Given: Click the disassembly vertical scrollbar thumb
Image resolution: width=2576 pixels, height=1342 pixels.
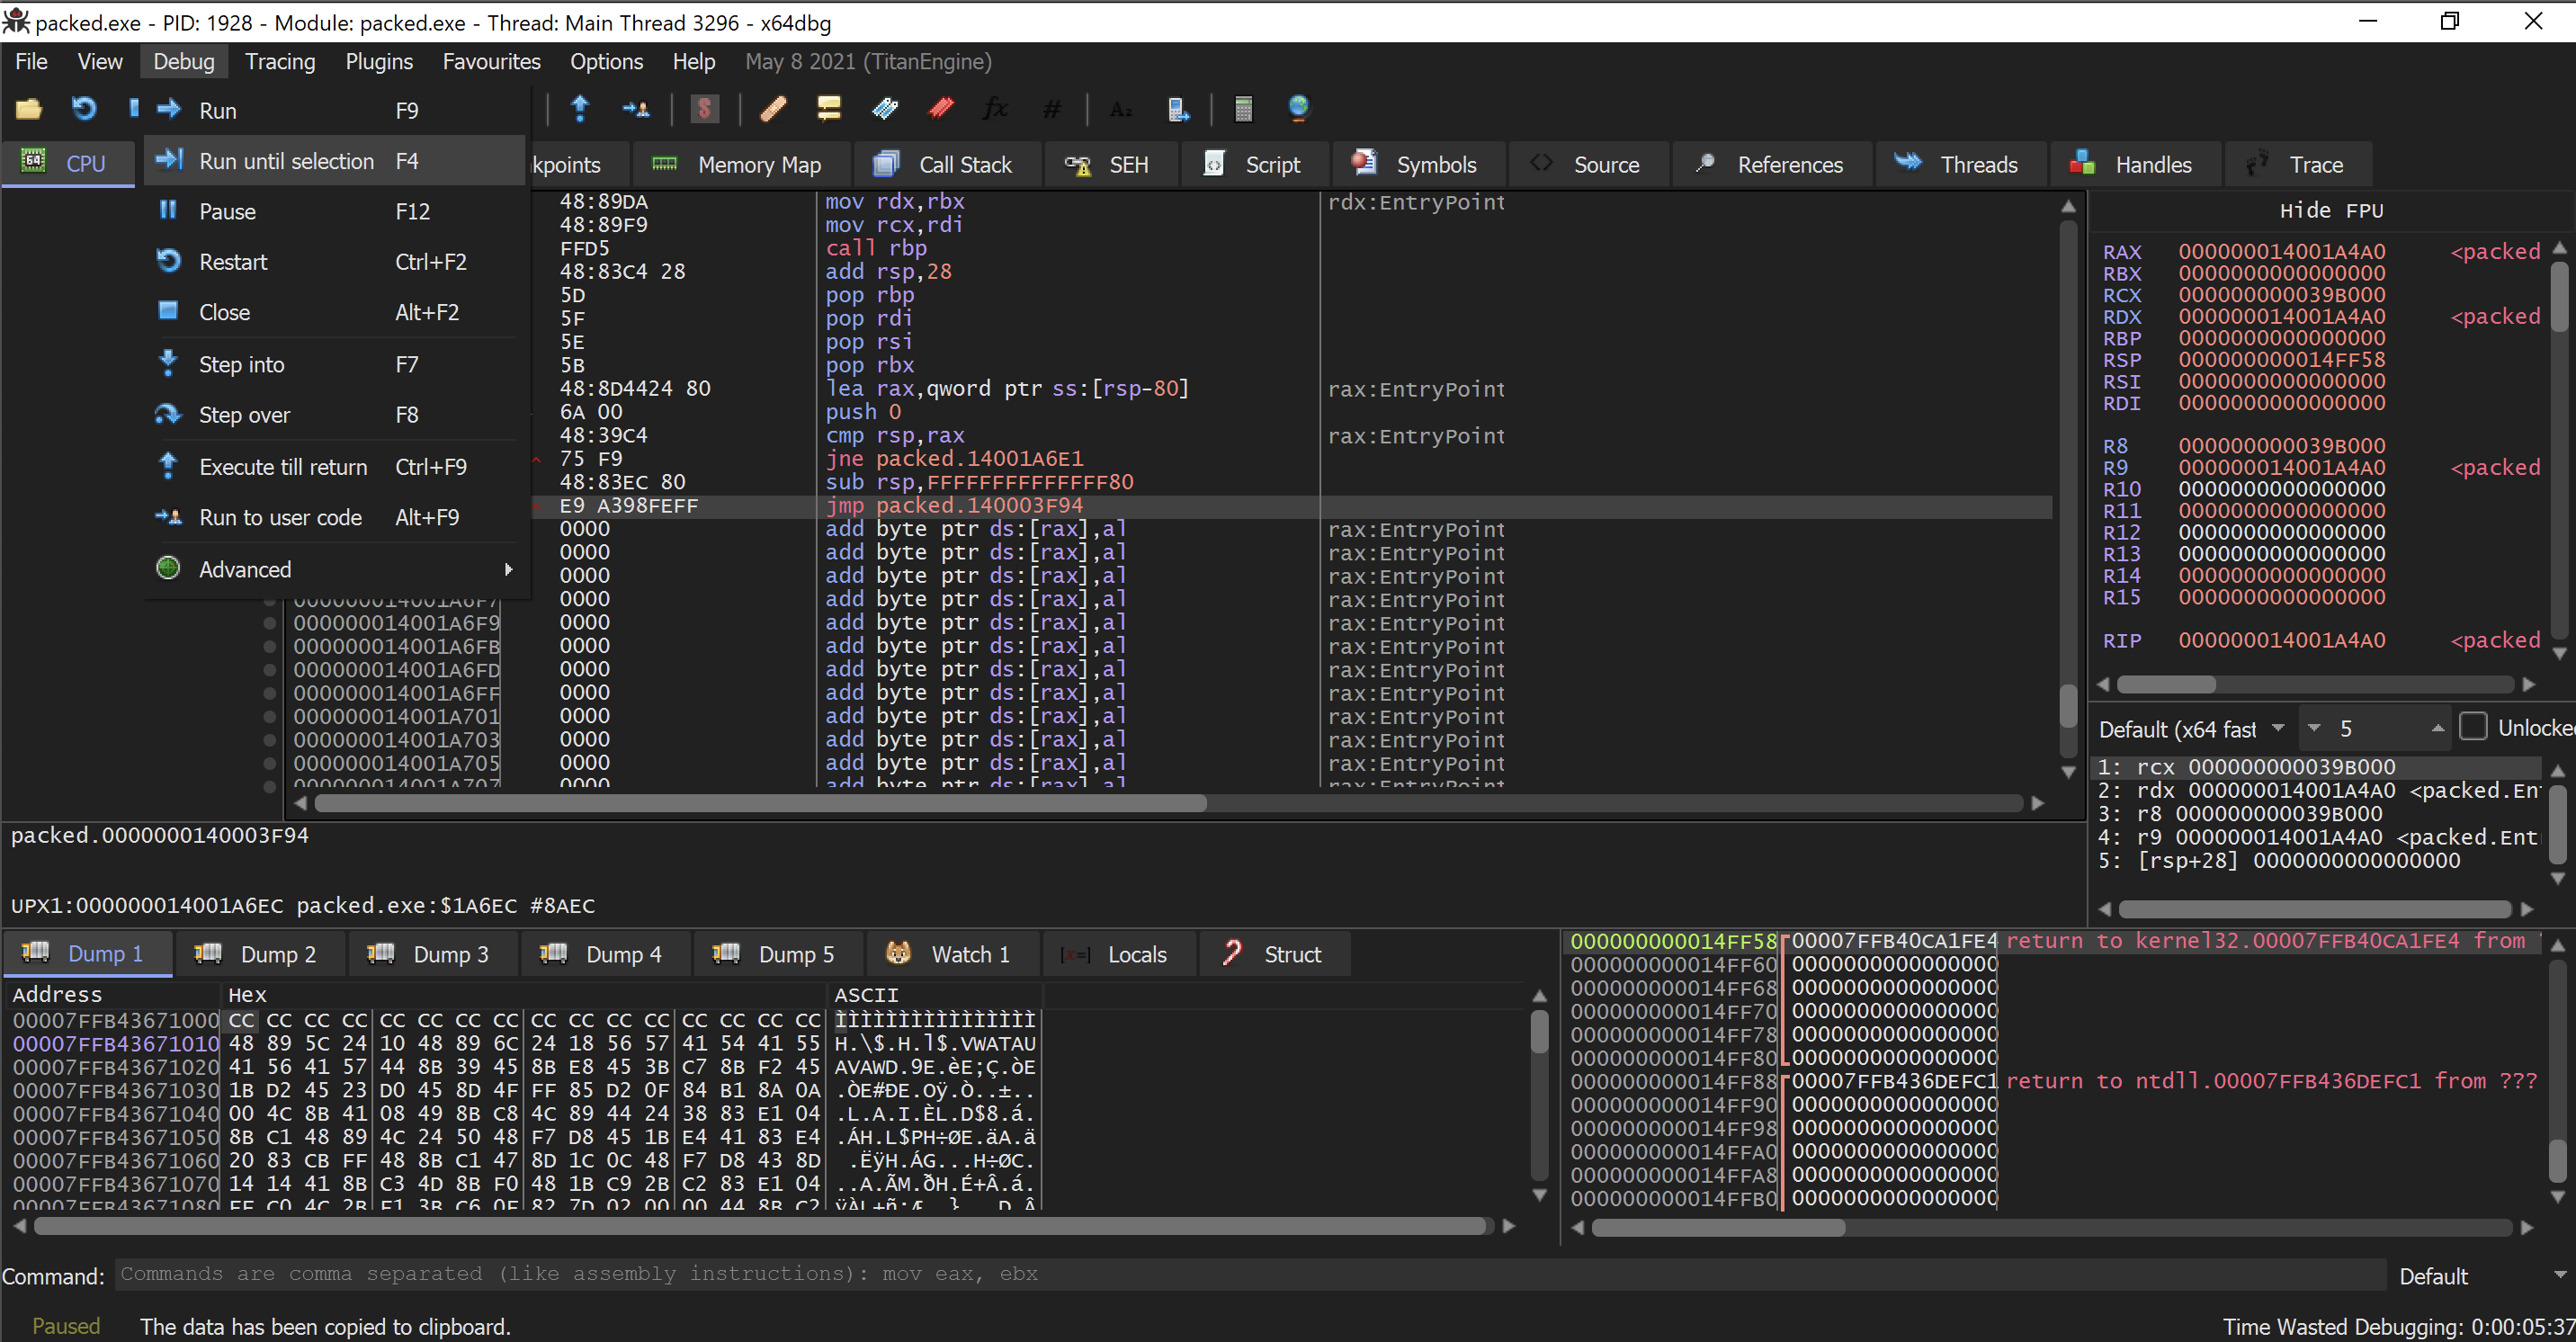Looking at the screenshot, I should click(x=2068, y=705).
